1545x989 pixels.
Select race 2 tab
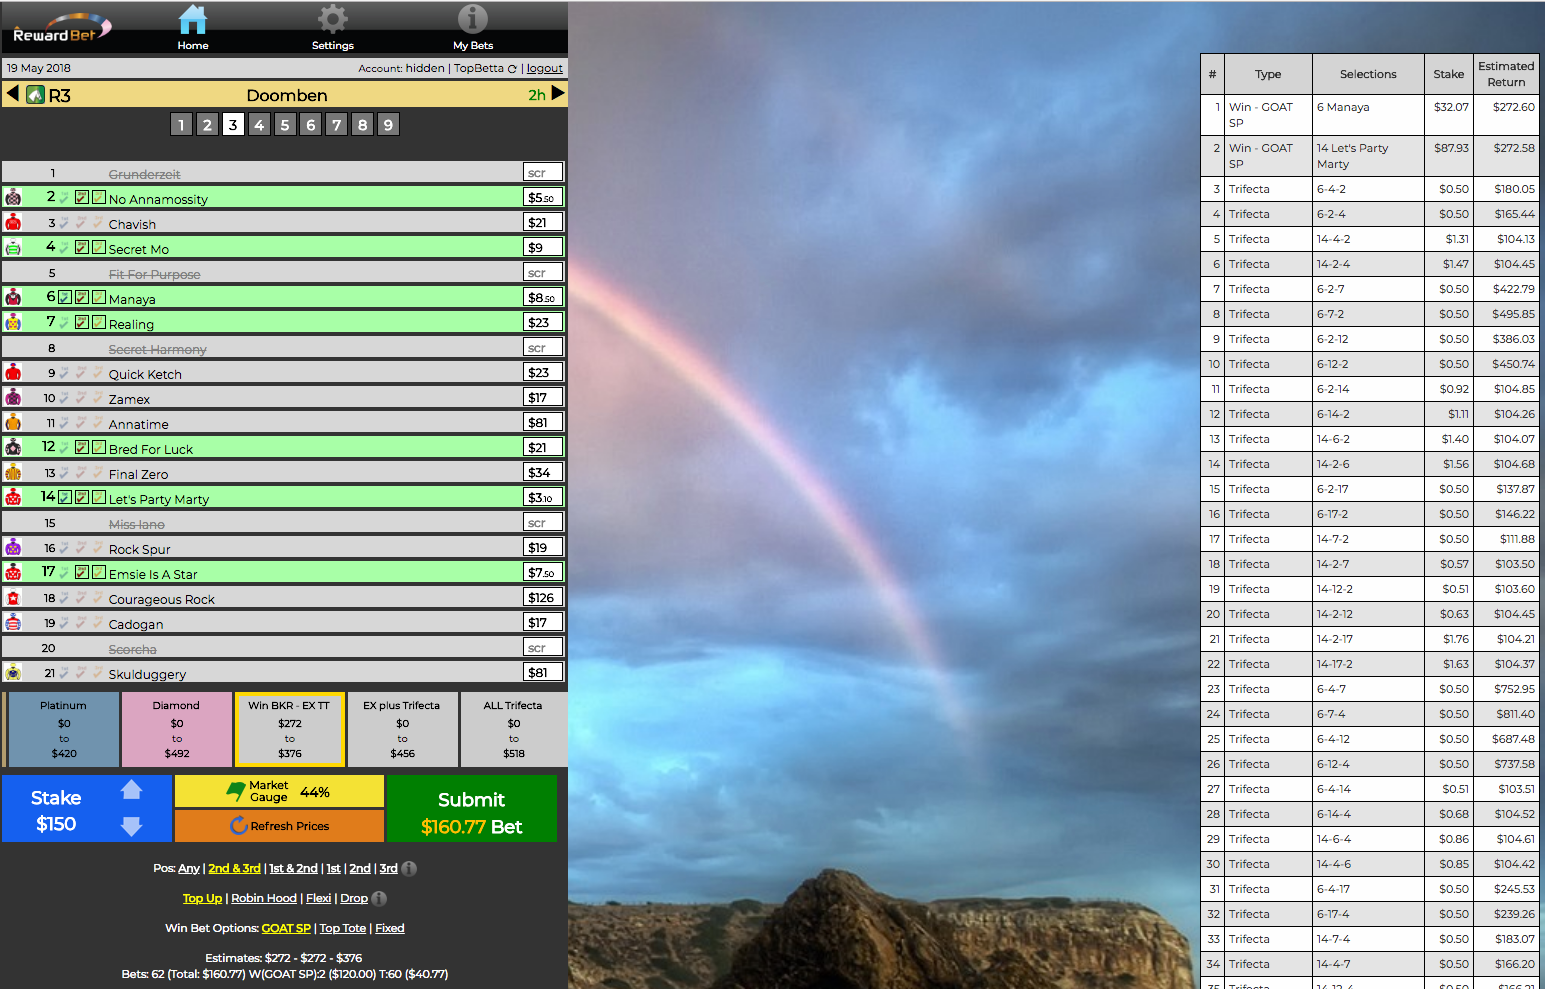pyautogui.click(x=207, y=124)
